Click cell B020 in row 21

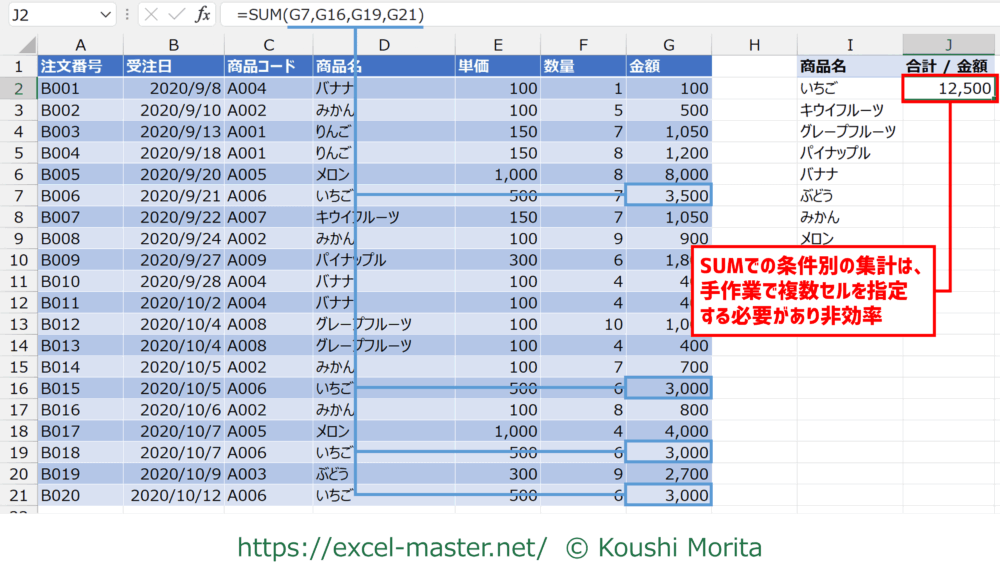(80, 495)
